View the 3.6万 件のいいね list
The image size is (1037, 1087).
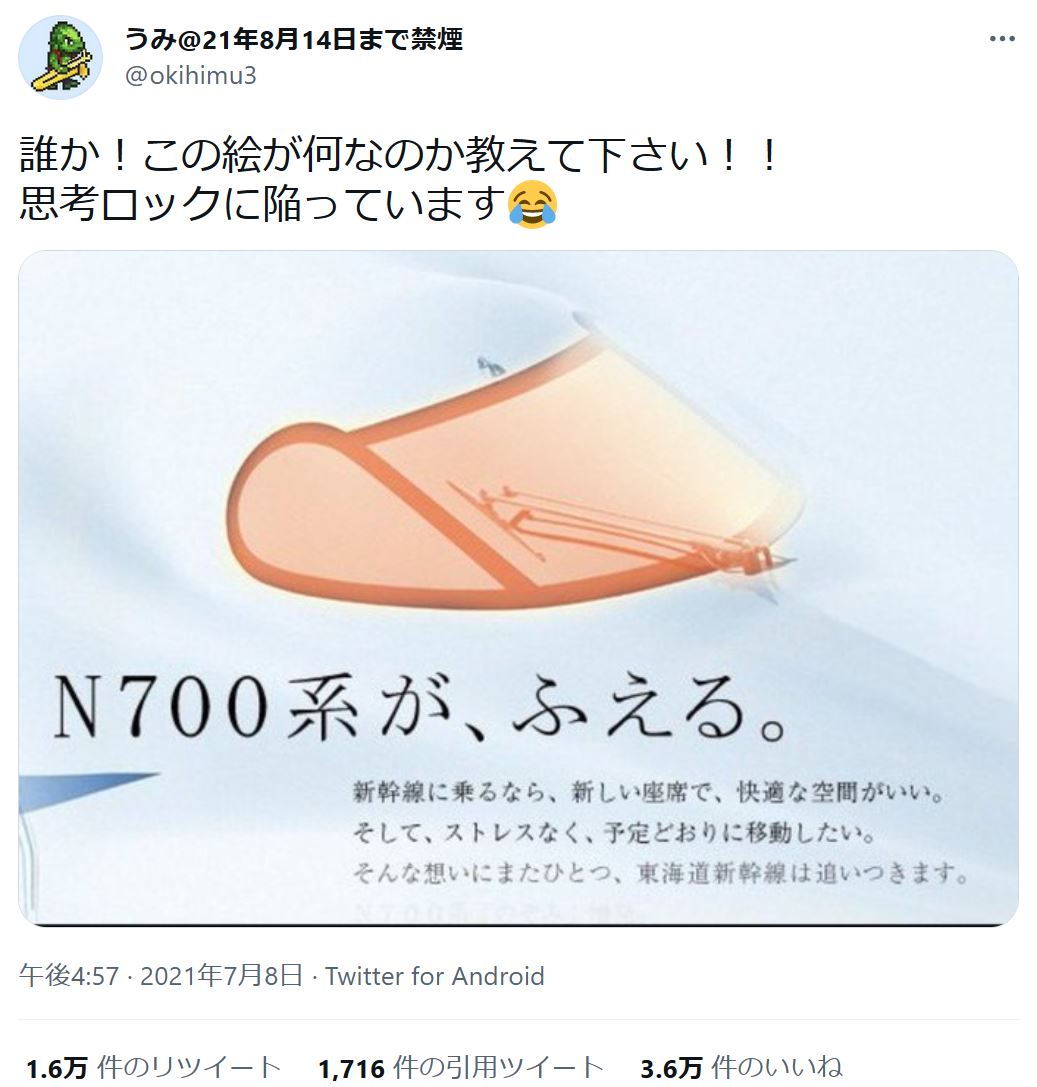pyautogui.click(x=741, y=1067)
